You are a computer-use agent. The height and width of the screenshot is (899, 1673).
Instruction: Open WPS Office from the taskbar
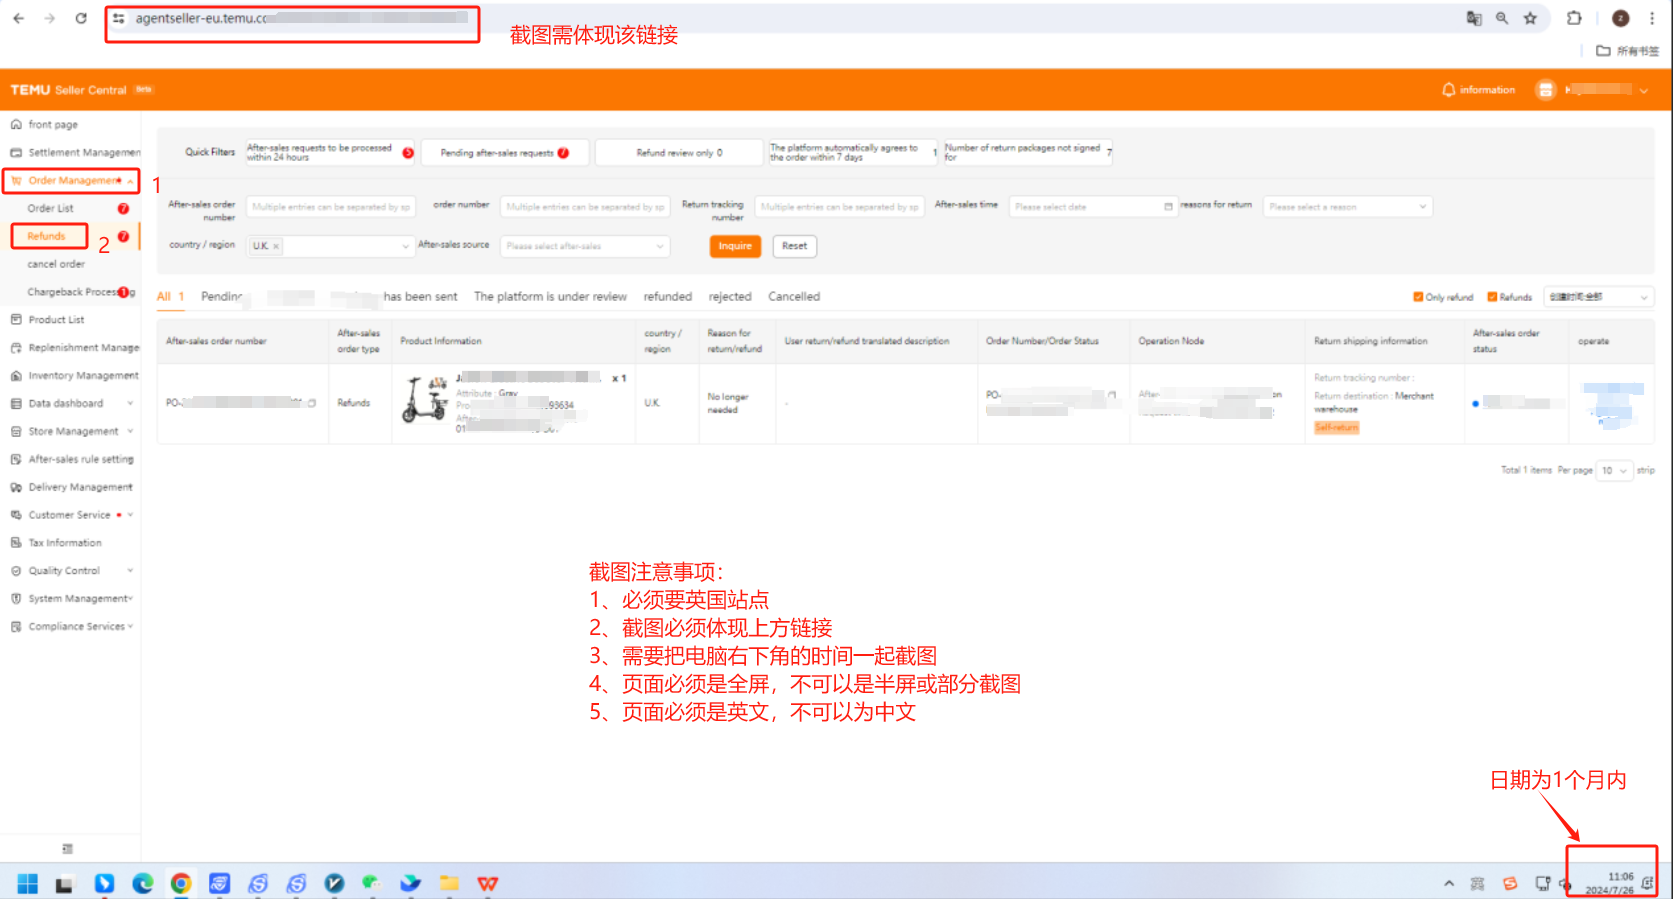(x=488, y=884)
